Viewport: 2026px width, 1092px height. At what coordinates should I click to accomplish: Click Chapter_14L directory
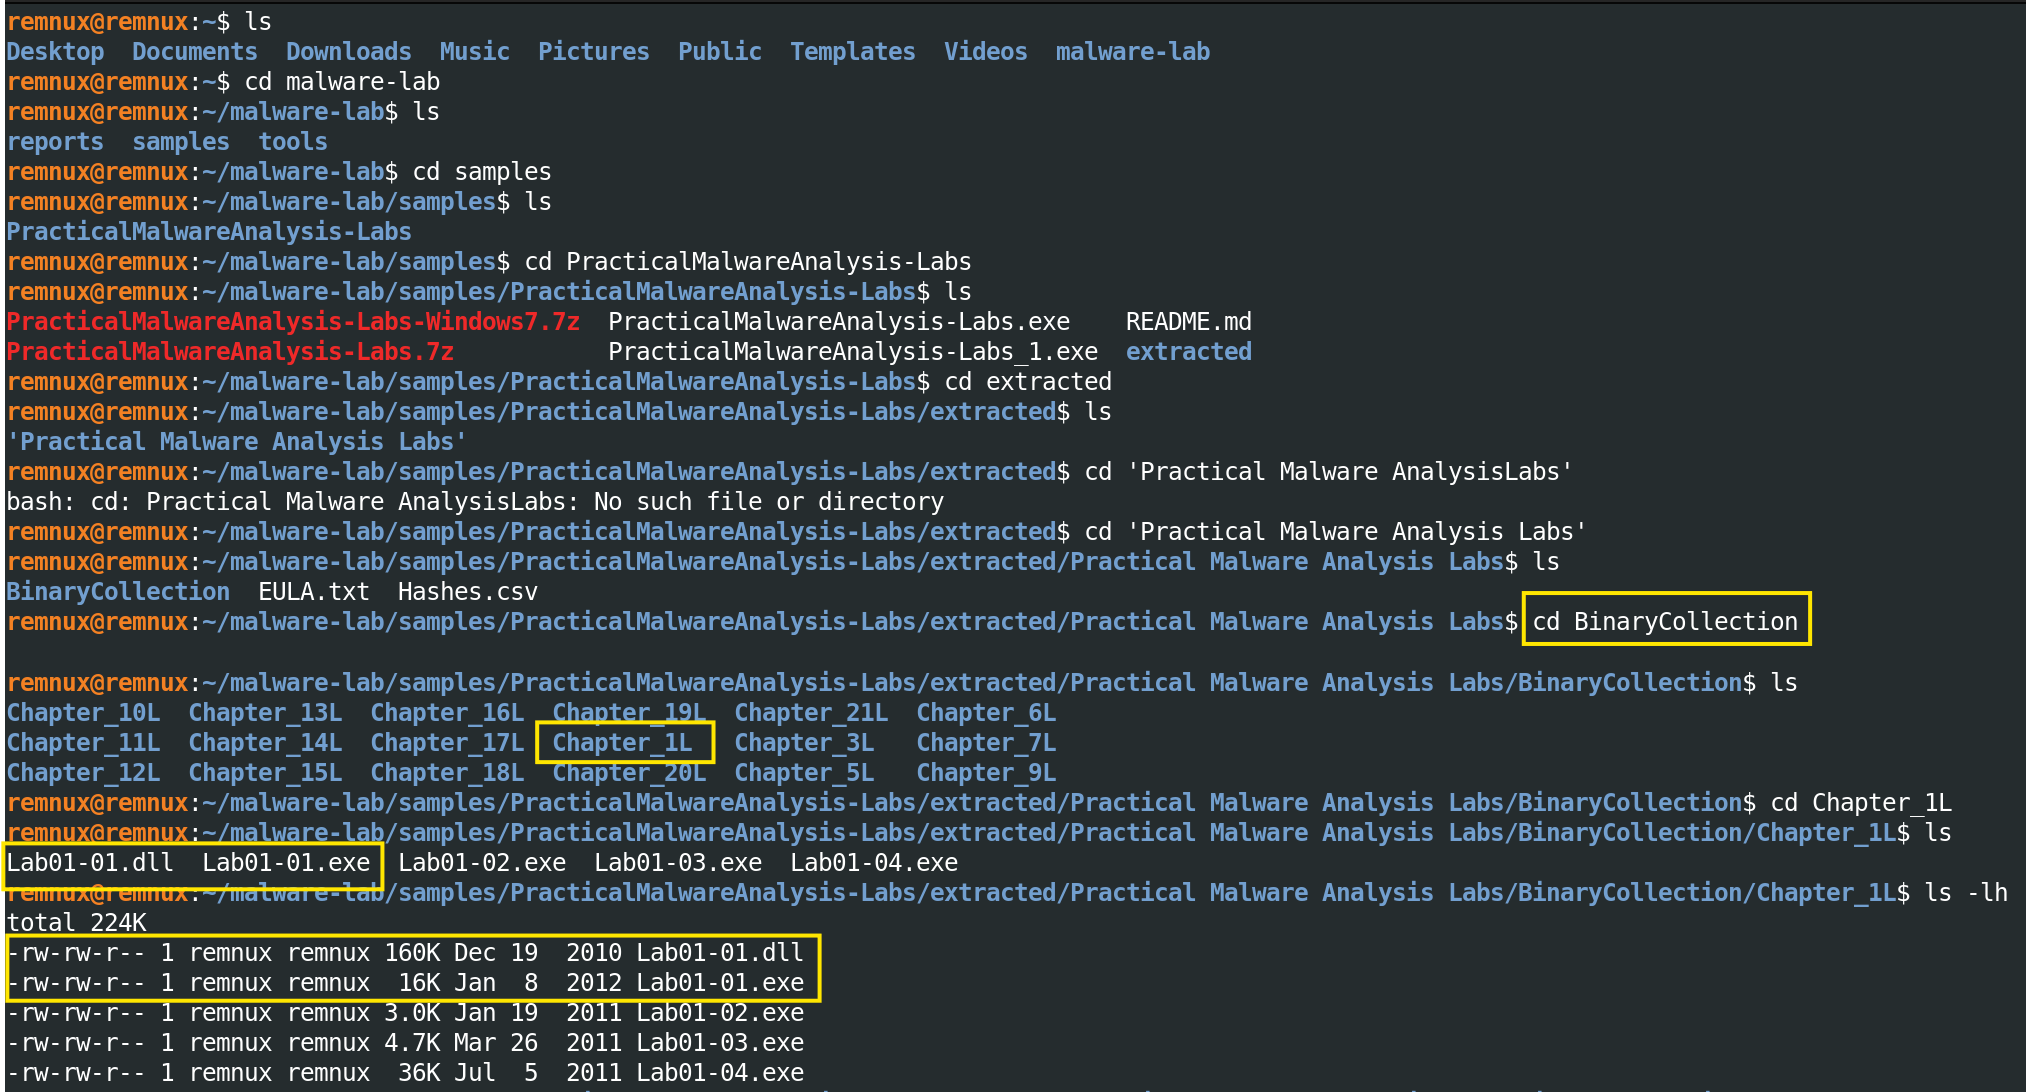point(265,743)
